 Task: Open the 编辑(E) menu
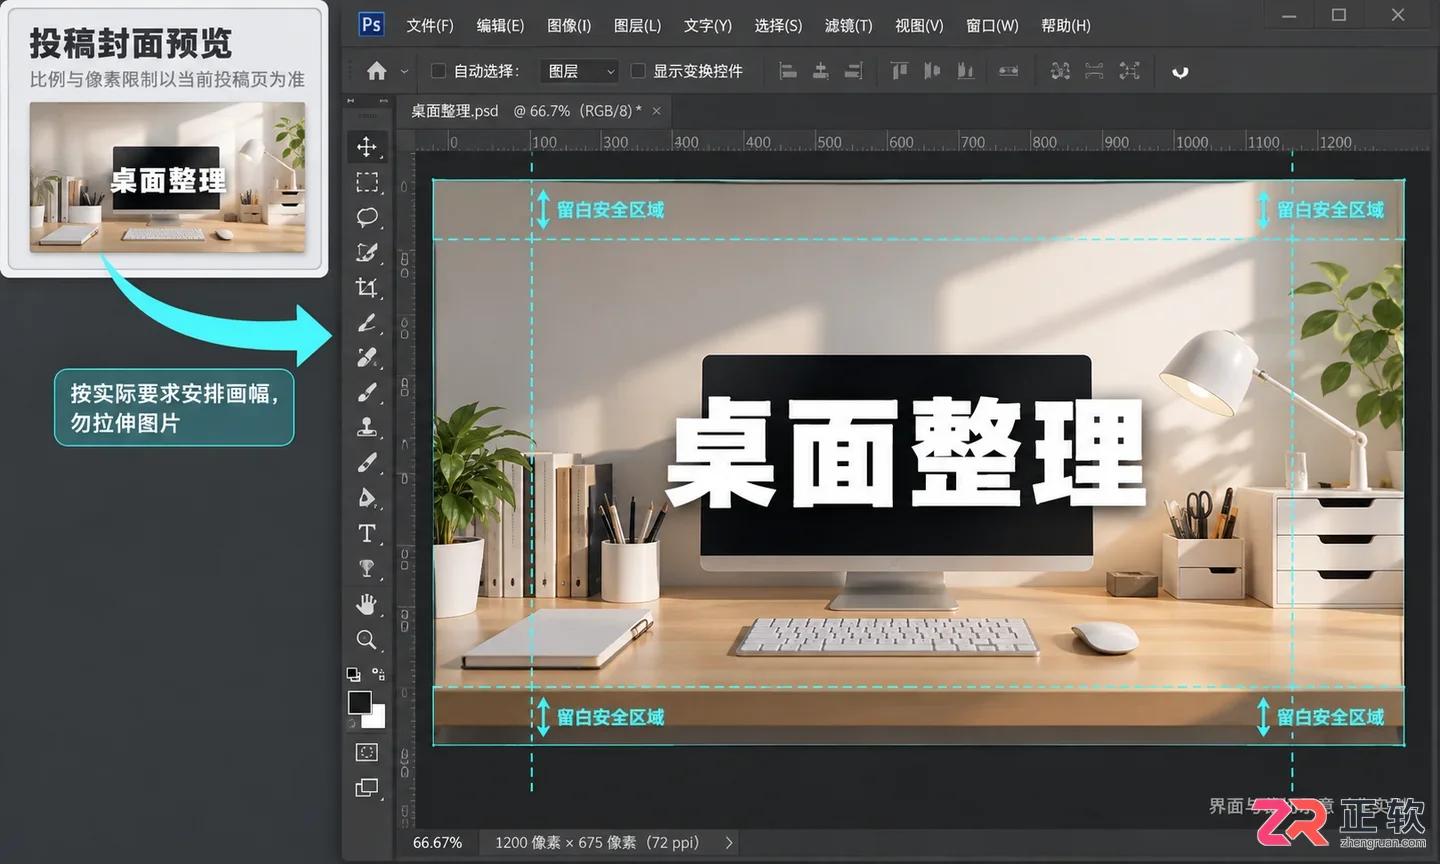[x=500, y=25]
